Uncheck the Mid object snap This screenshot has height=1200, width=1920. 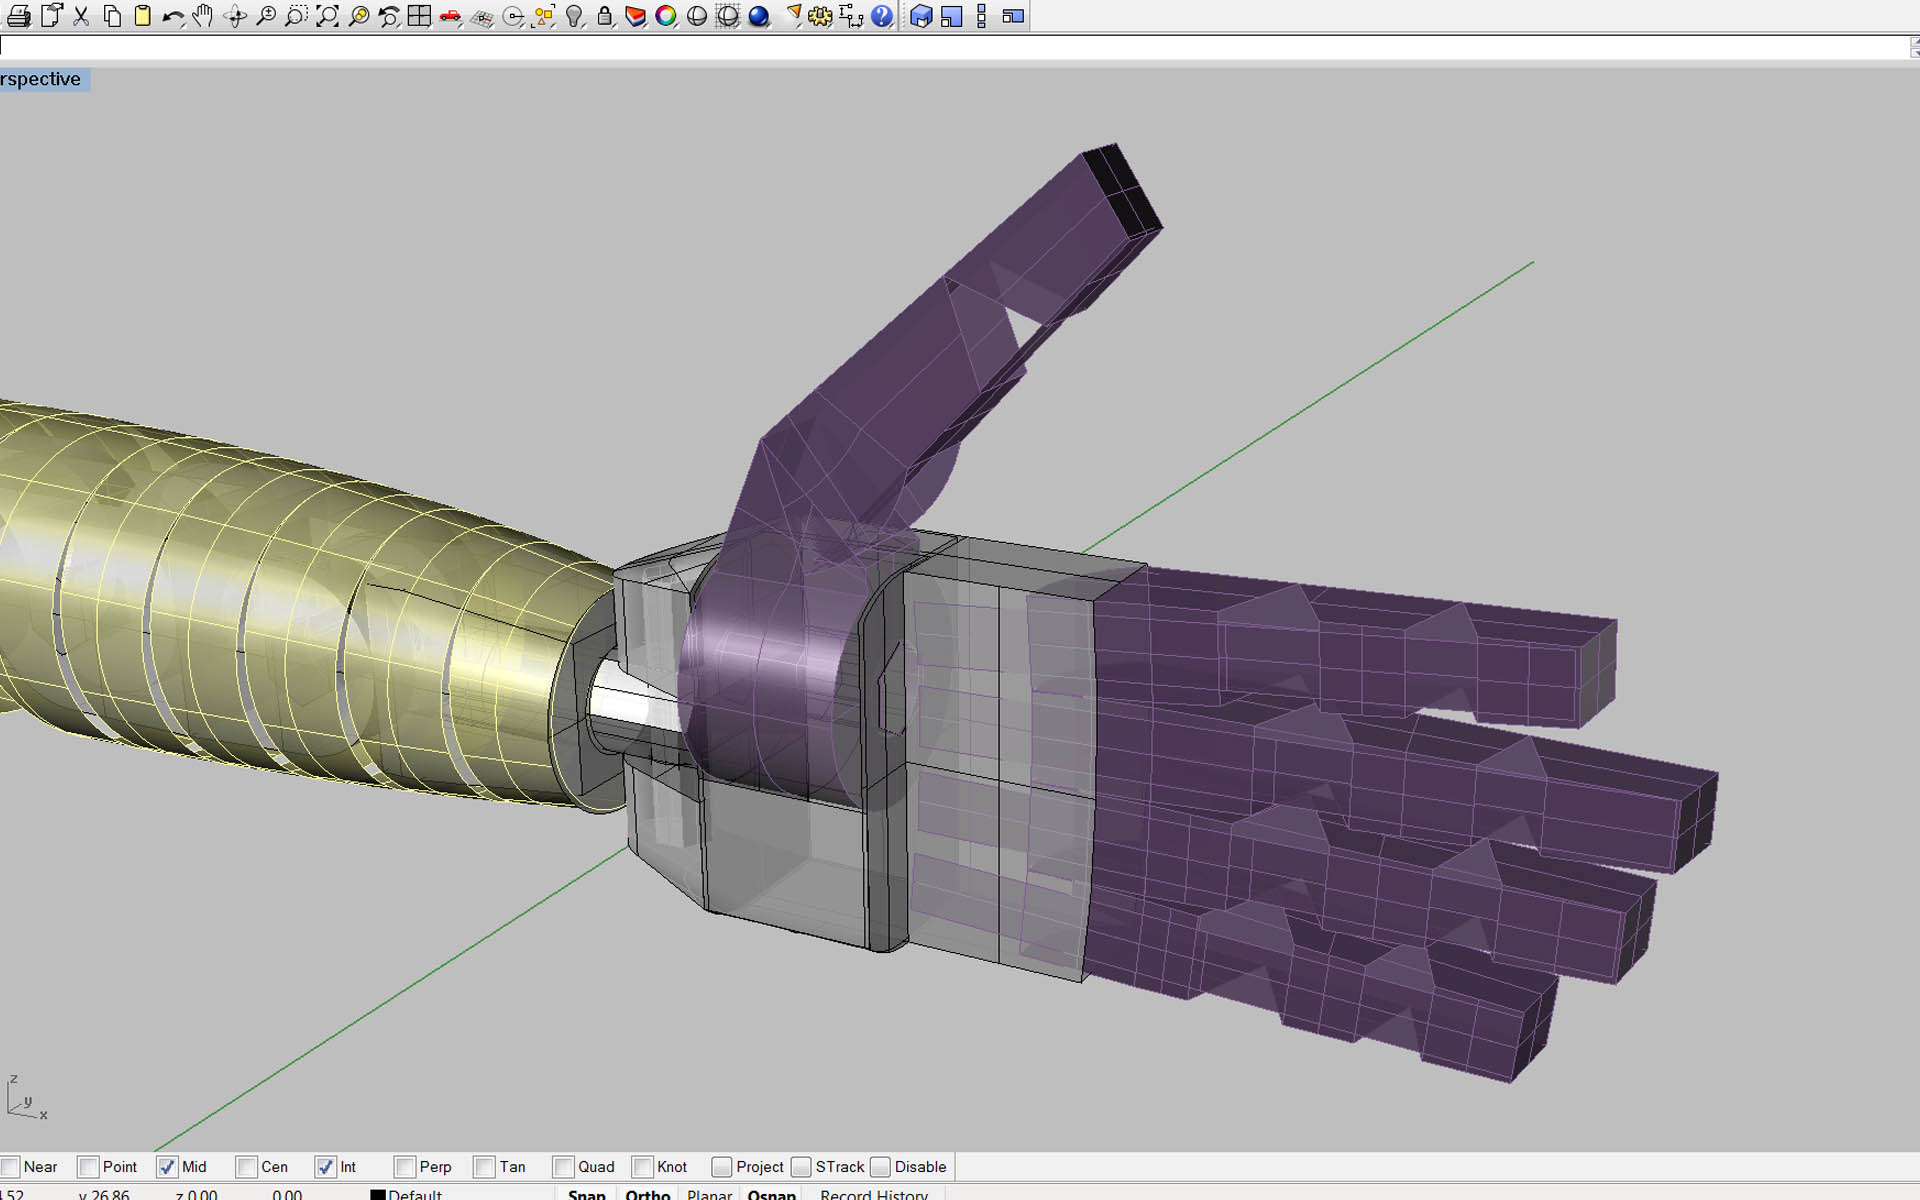click(167, 1167)
